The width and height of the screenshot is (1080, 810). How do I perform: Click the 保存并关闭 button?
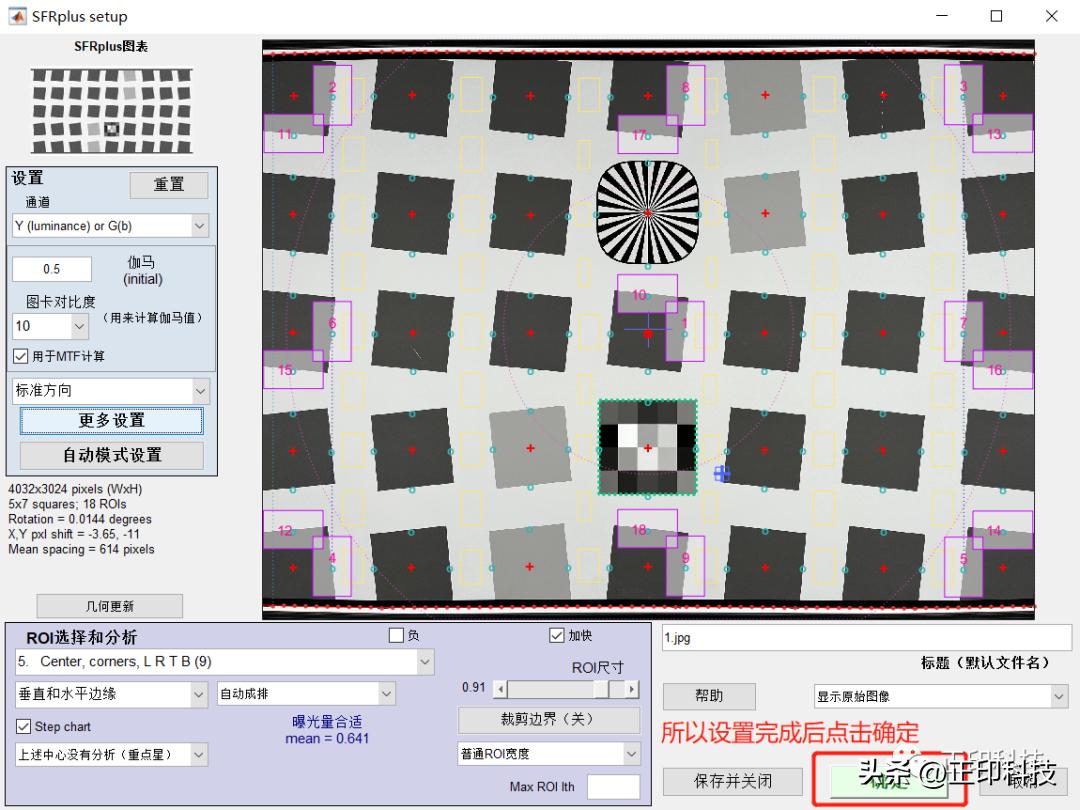coord(733,781)
